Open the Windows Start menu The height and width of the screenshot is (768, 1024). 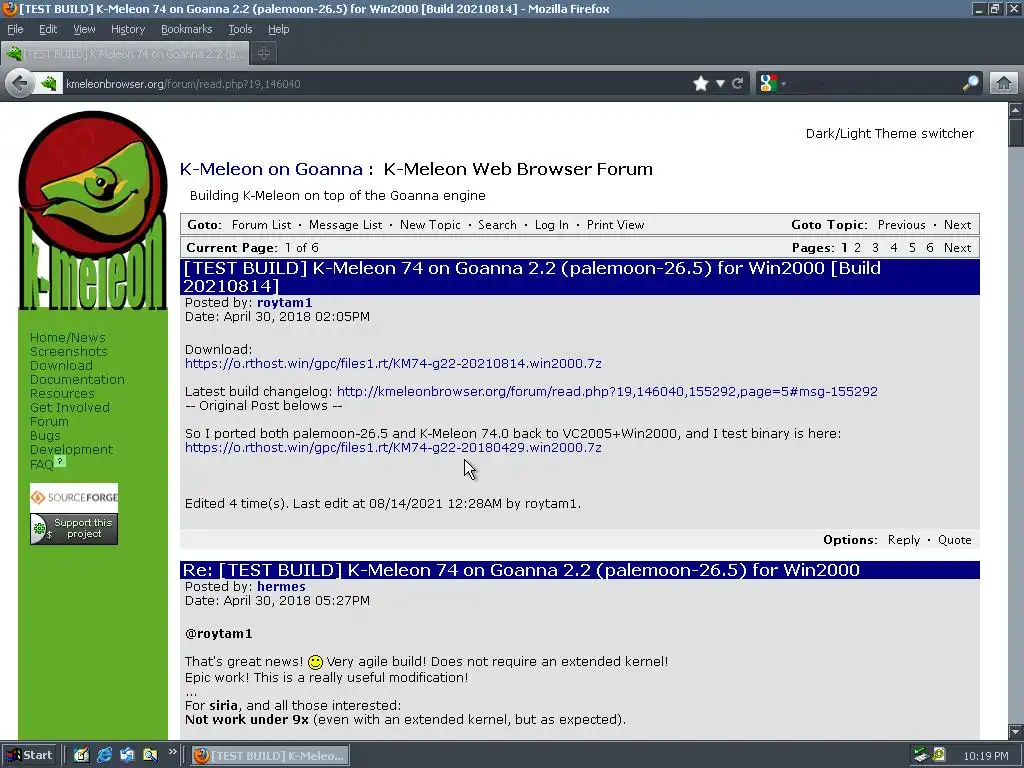click(x=30, y=755)
